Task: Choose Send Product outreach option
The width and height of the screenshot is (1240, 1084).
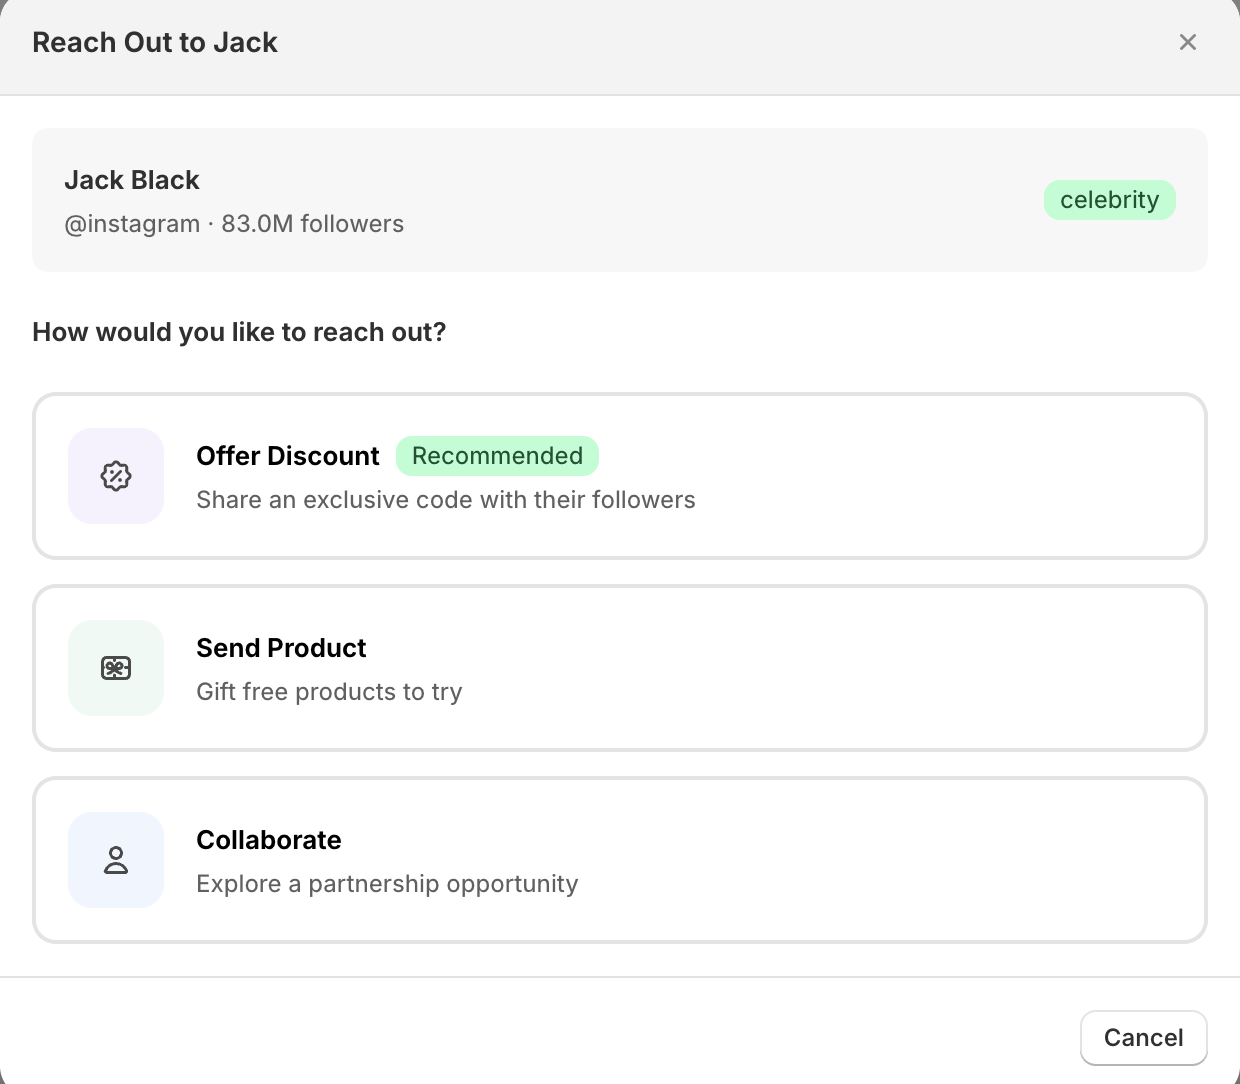Action: (x=620, y=668)
